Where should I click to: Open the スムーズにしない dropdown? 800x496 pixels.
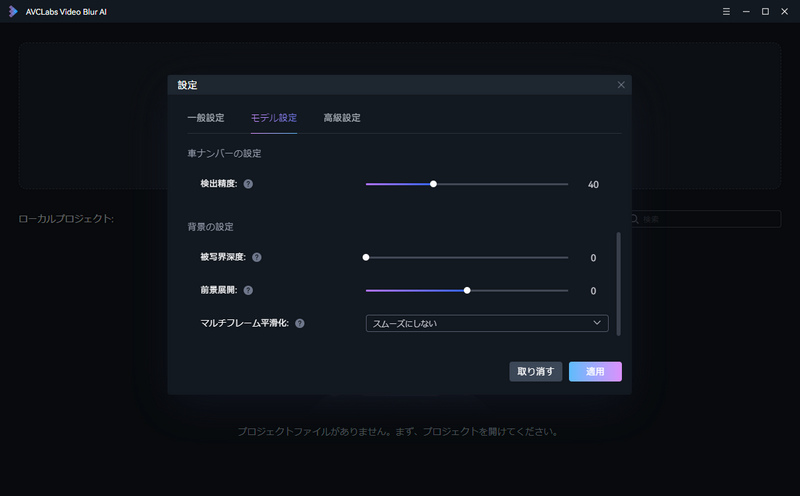click(x=487, y=323)
